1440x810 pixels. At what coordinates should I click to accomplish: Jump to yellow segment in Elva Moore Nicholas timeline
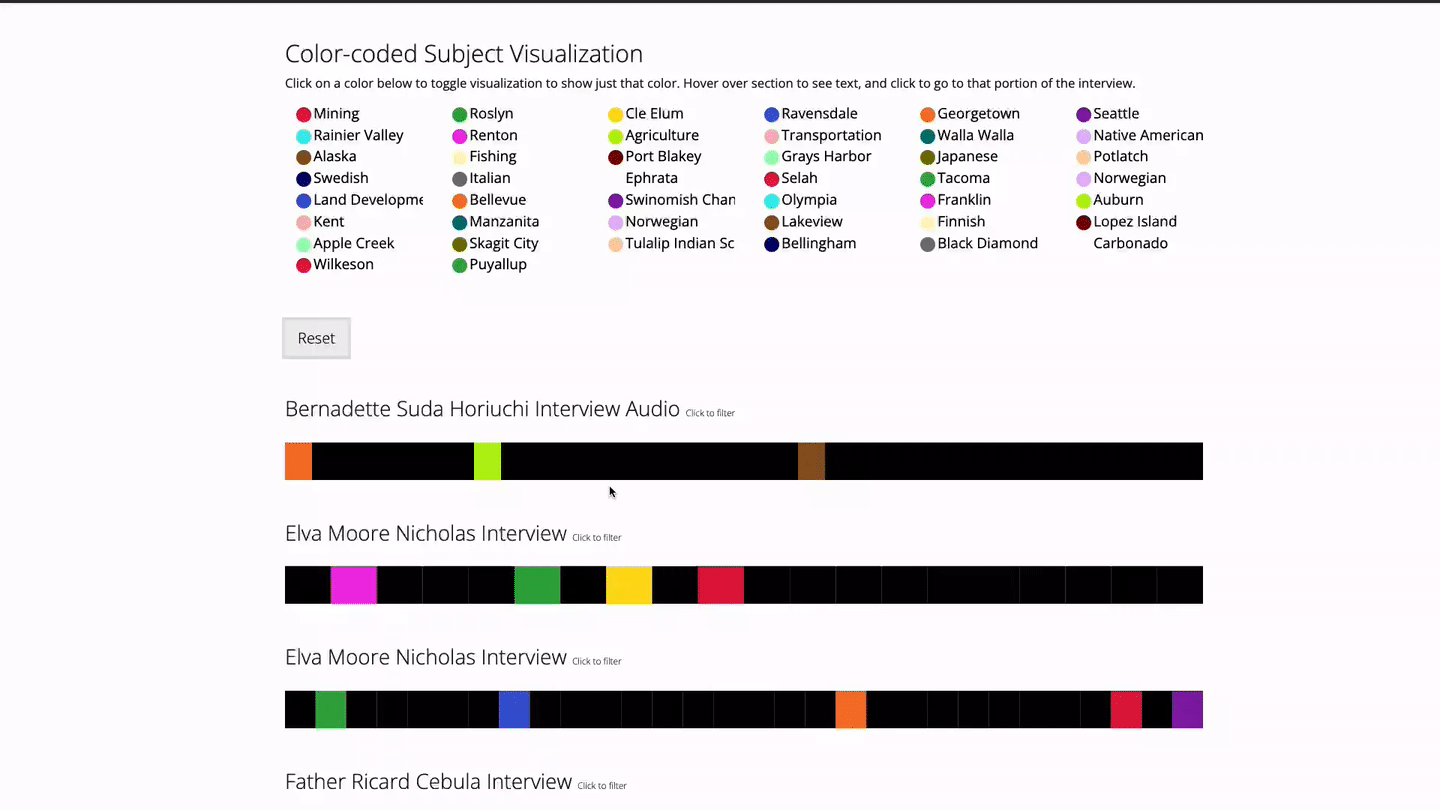[629, 585]
